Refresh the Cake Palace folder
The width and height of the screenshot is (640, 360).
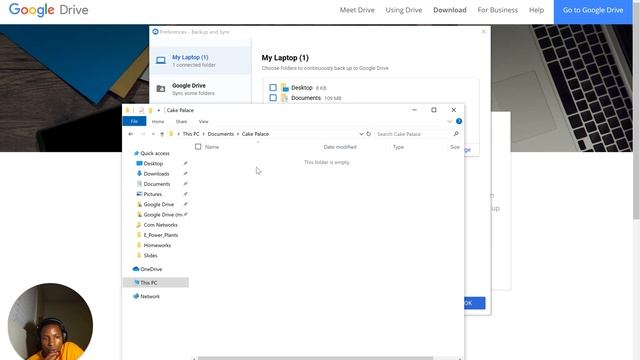point(369,134)
